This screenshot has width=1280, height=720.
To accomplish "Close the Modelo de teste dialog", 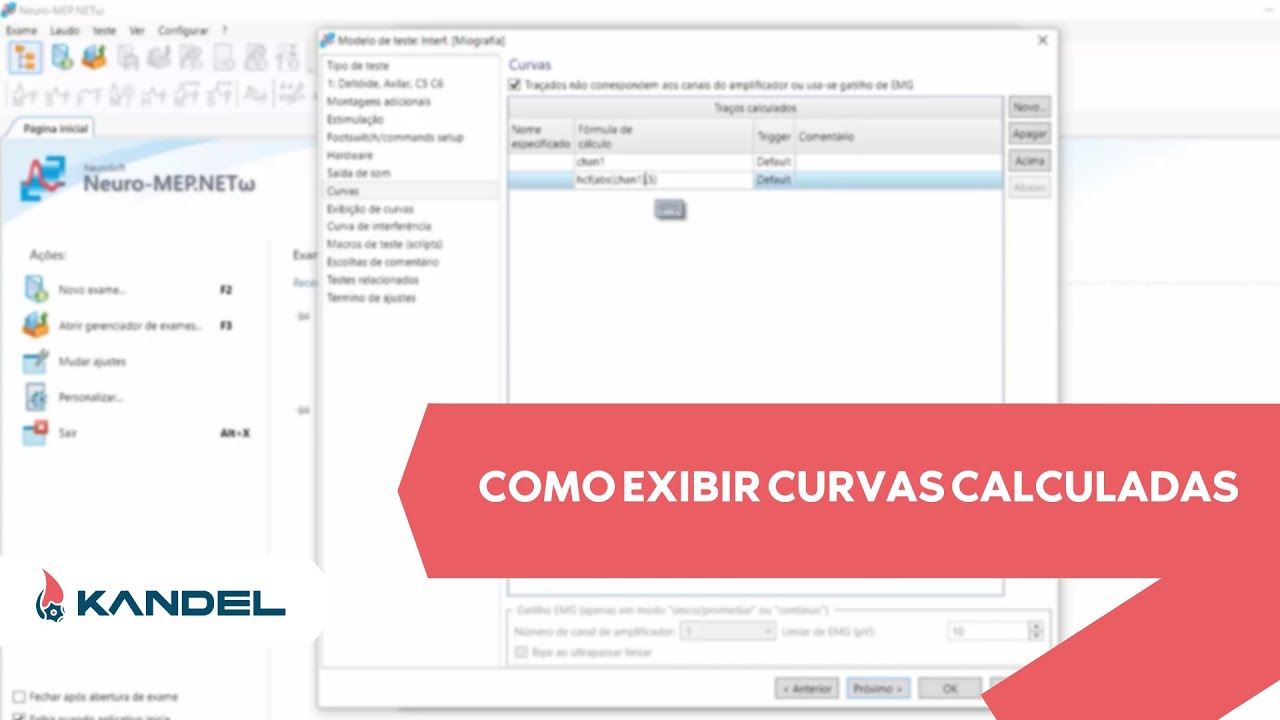I will point(1042,40).
